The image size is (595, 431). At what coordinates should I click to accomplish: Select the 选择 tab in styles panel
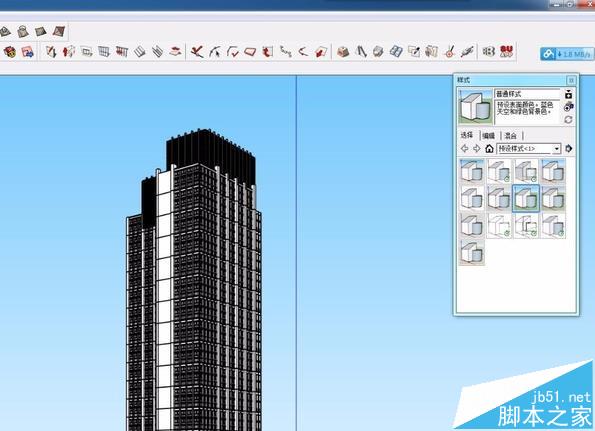[467, 135]
